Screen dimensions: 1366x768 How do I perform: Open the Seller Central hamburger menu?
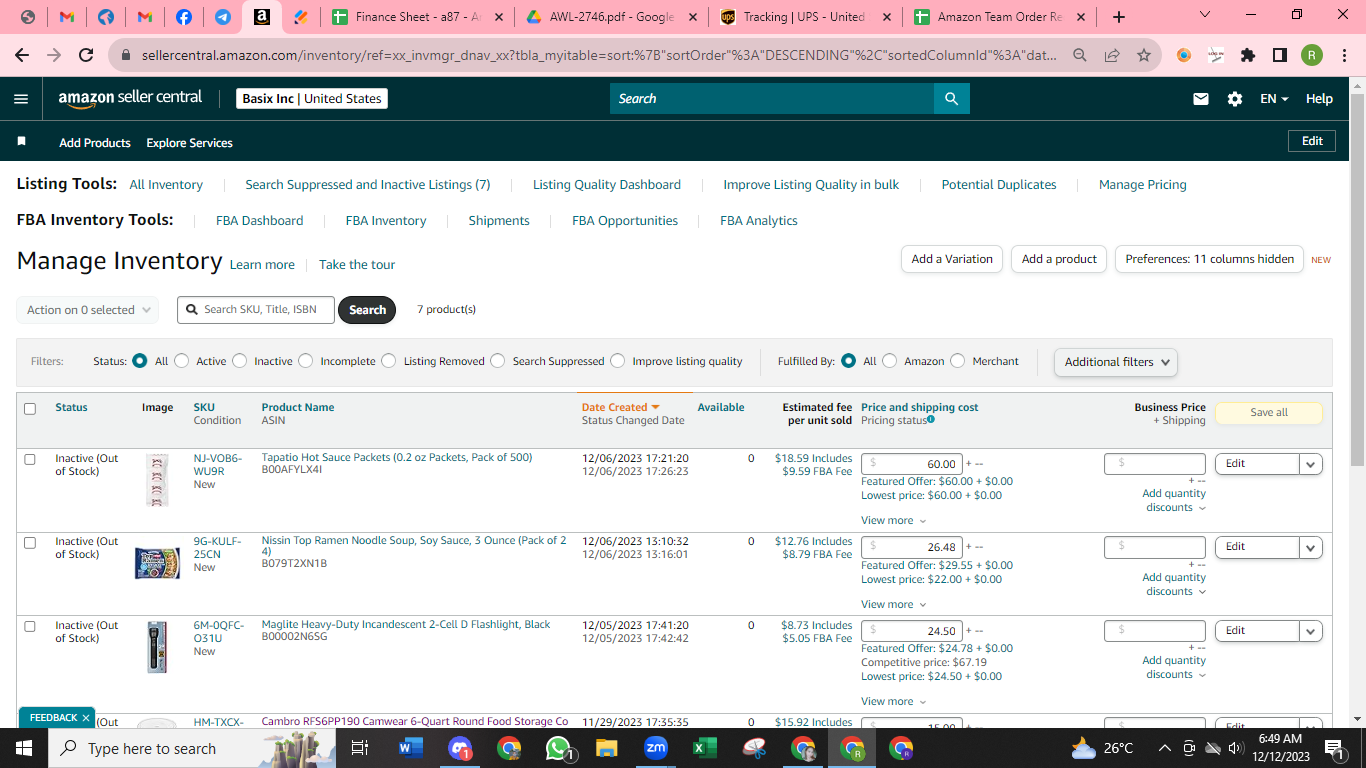click(21, 99)
